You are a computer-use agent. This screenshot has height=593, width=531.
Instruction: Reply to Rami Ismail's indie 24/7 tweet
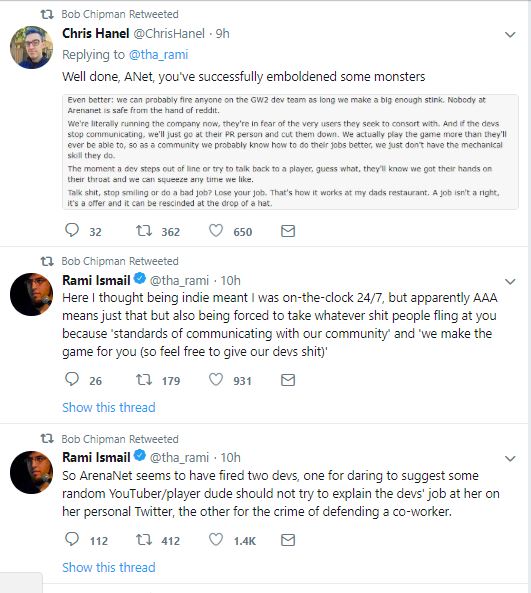(72, 379)
